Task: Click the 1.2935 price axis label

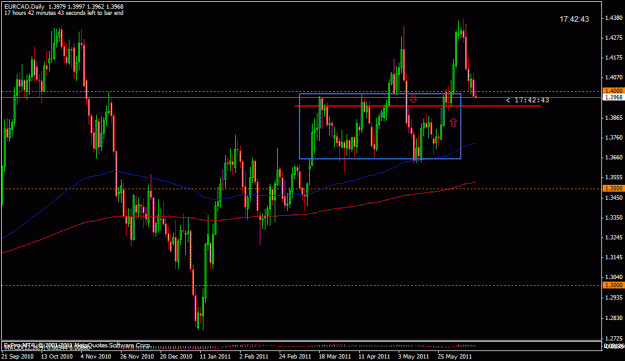Action: pyautogui.click(x=614, y=298)
